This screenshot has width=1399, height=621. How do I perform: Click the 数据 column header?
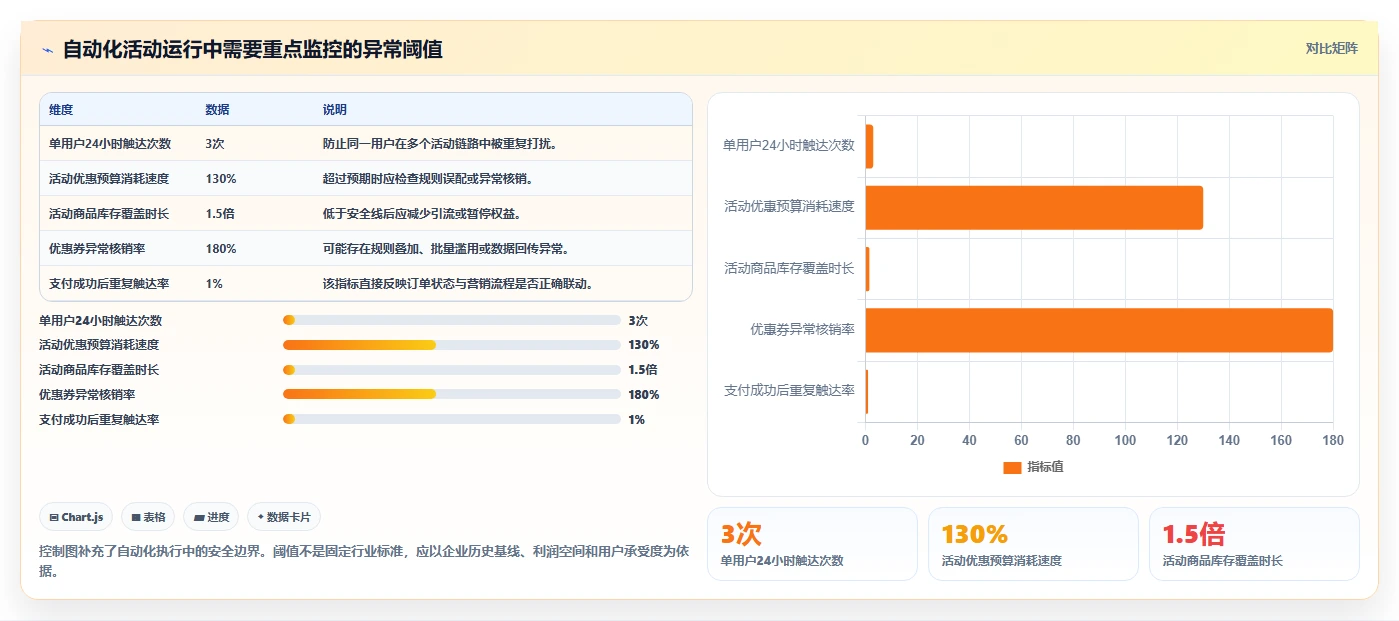pos(217,110)
